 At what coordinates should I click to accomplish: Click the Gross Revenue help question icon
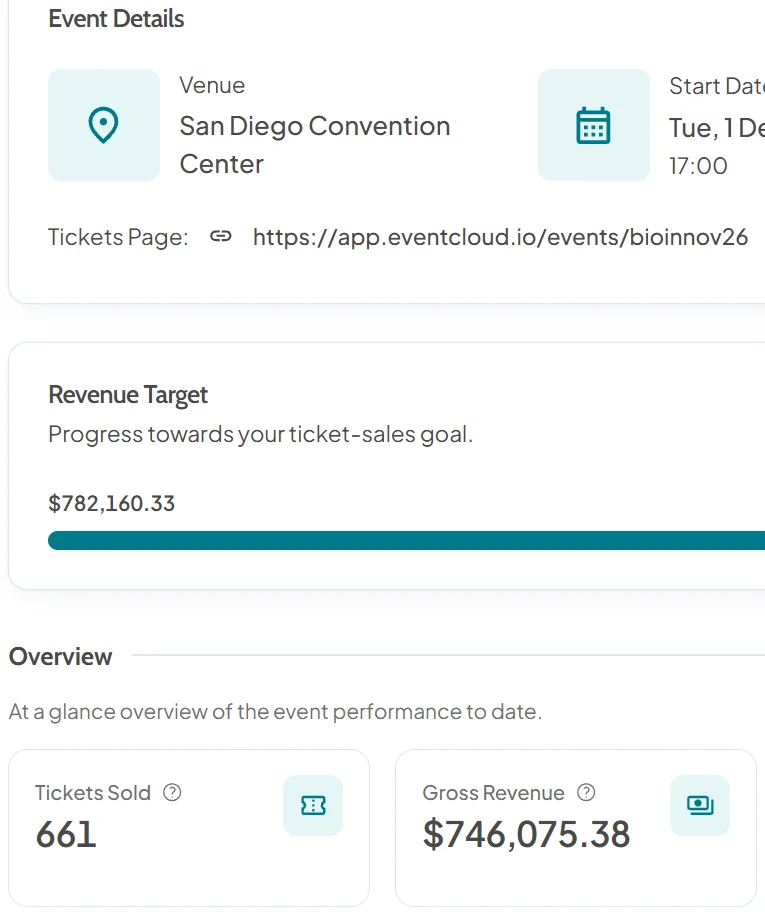tap(586, 793)
